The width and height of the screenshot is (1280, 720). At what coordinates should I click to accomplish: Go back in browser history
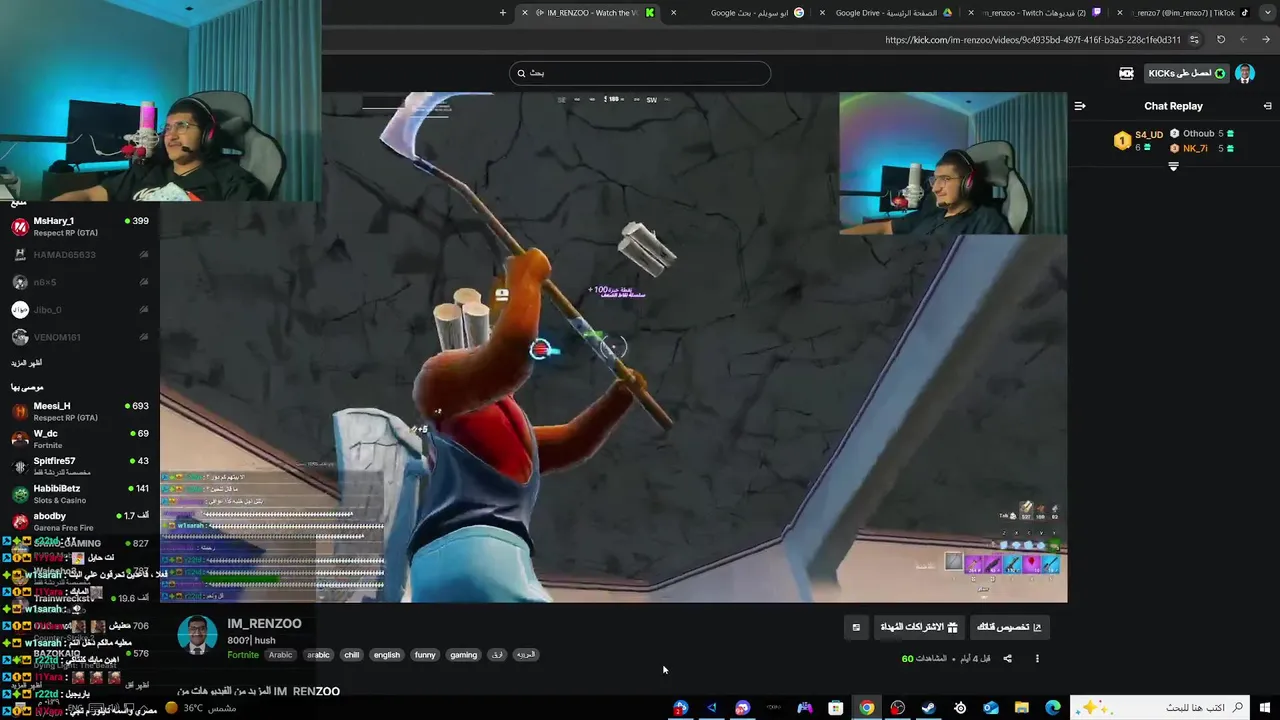(x=1267, y=40)
